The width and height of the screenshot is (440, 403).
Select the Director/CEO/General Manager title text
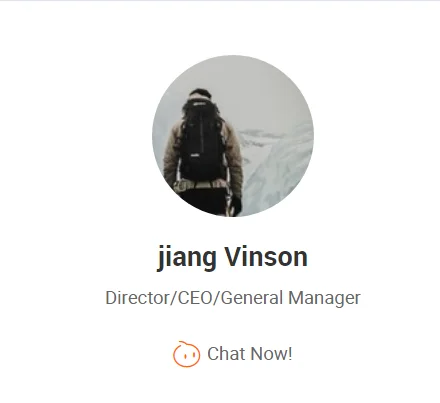point(233,298)
